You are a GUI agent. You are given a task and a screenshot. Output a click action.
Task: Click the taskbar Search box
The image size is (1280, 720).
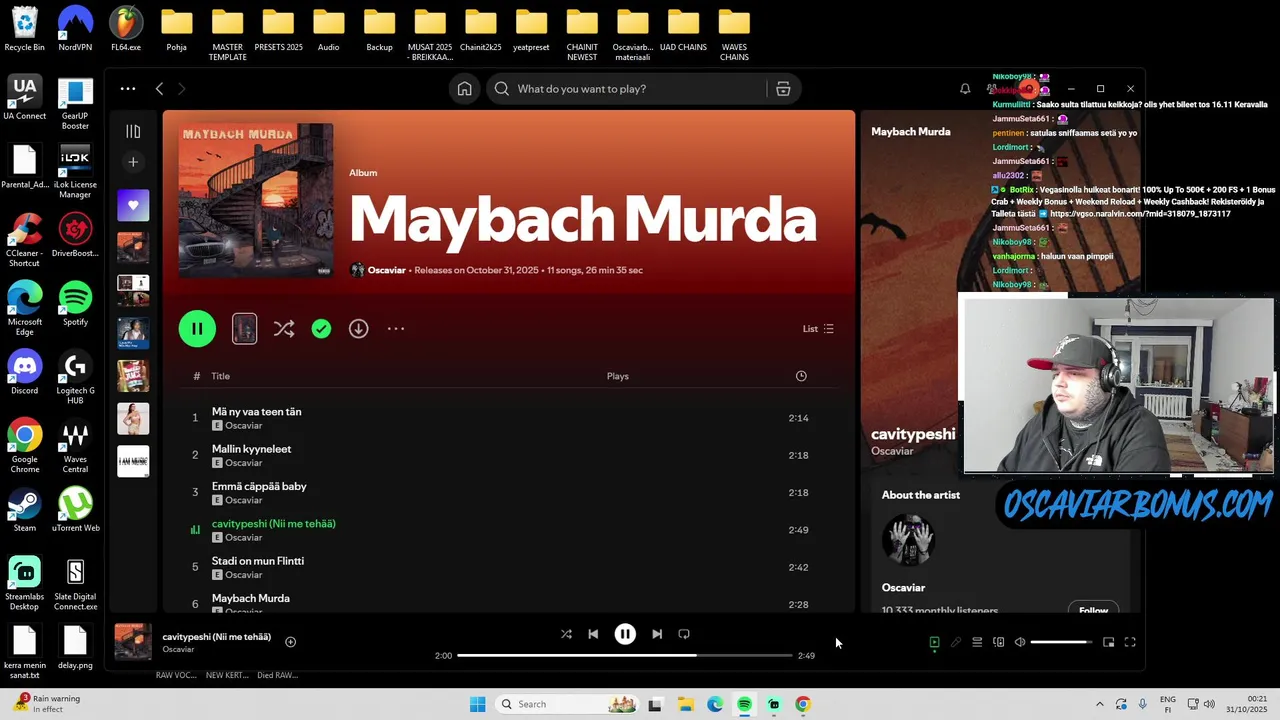click(567, 704)
